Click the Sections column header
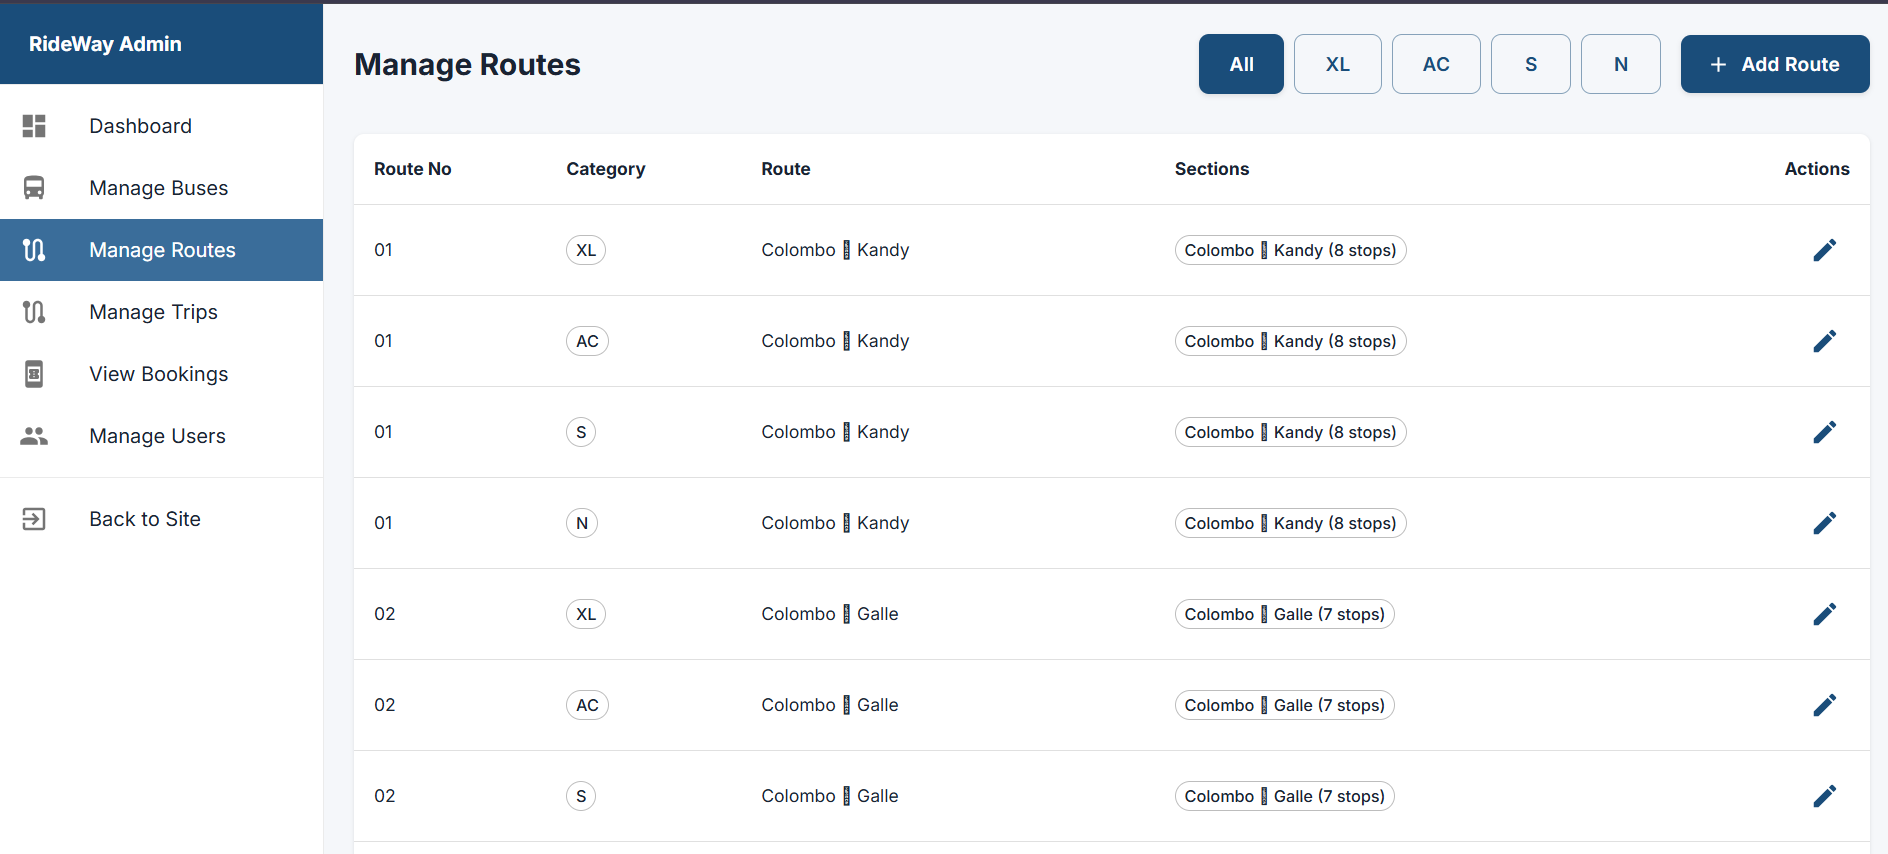 pyautogui.click(x=1212, y=169)
